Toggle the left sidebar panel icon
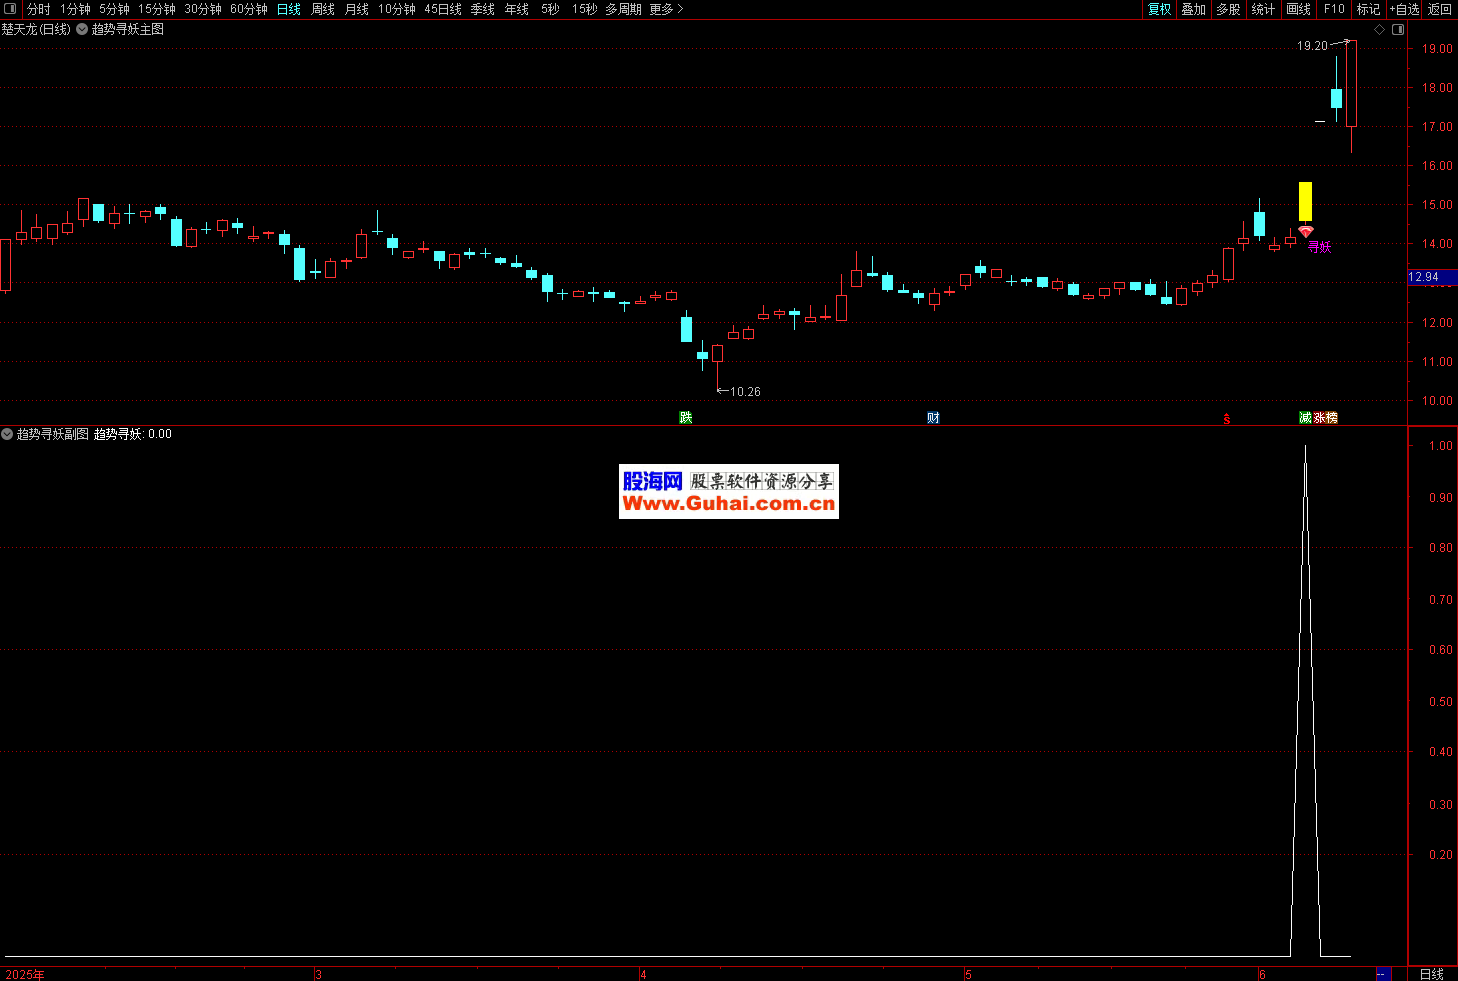 11,9
